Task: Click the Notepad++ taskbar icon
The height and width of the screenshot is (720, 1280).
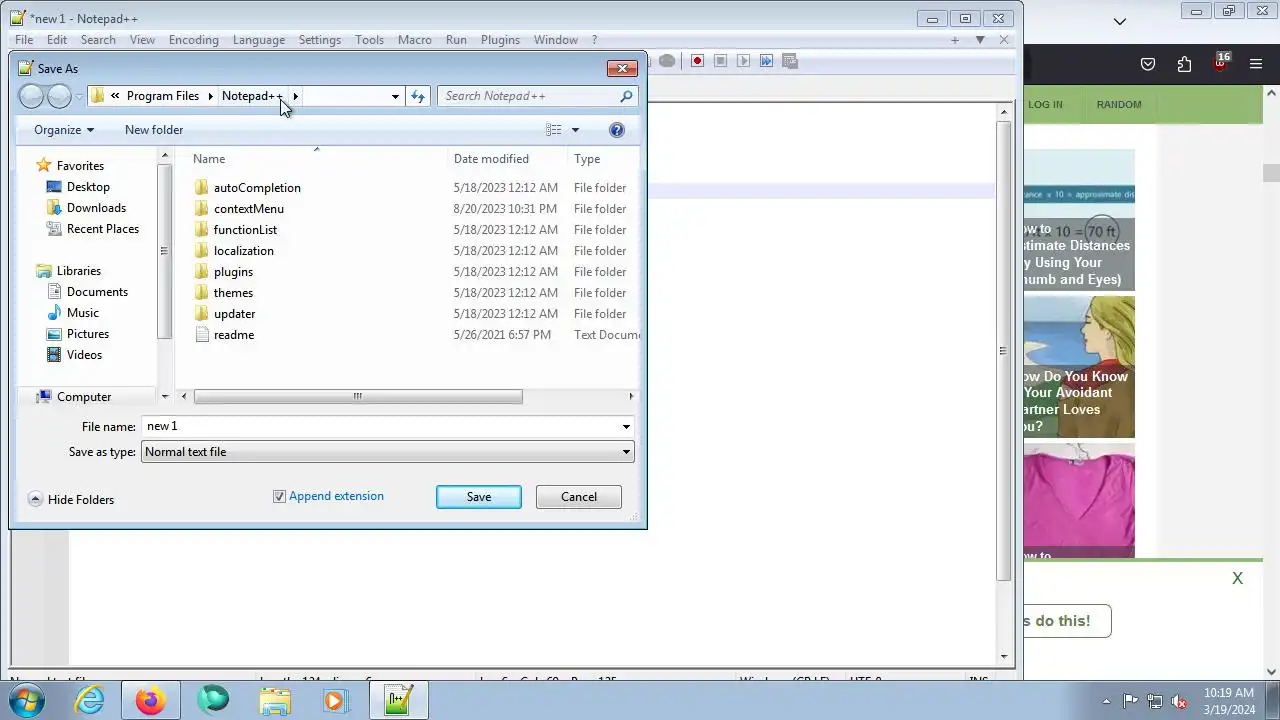Action: (398, 700)
